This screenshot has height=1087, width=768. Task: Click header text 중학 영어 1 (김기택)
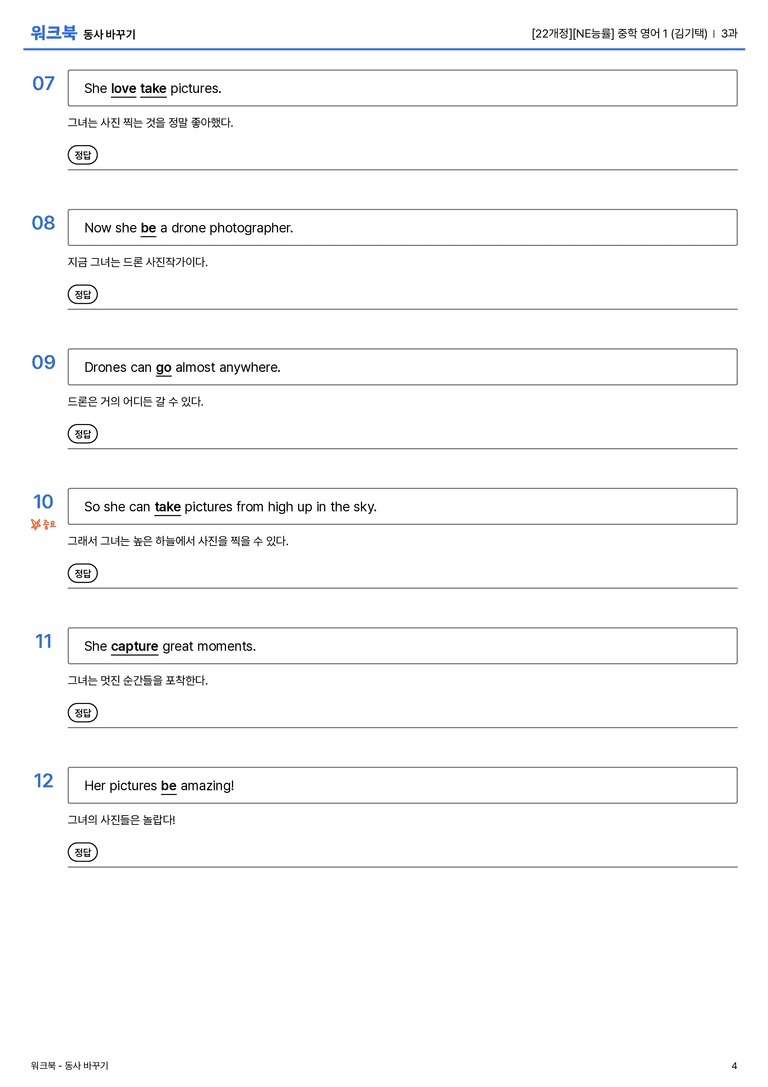pos(662,33)
